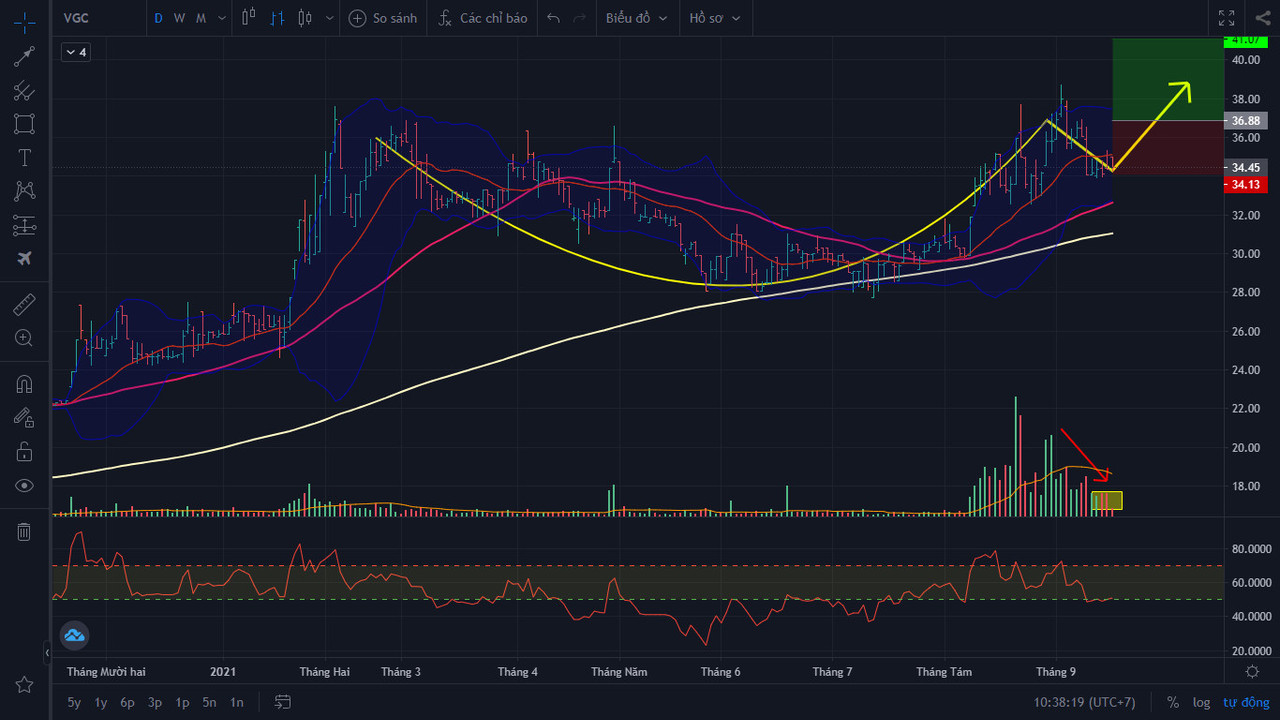1280x720 pixels.
Task: Toggle log scale on price axis
Action: pos(1201,702)
